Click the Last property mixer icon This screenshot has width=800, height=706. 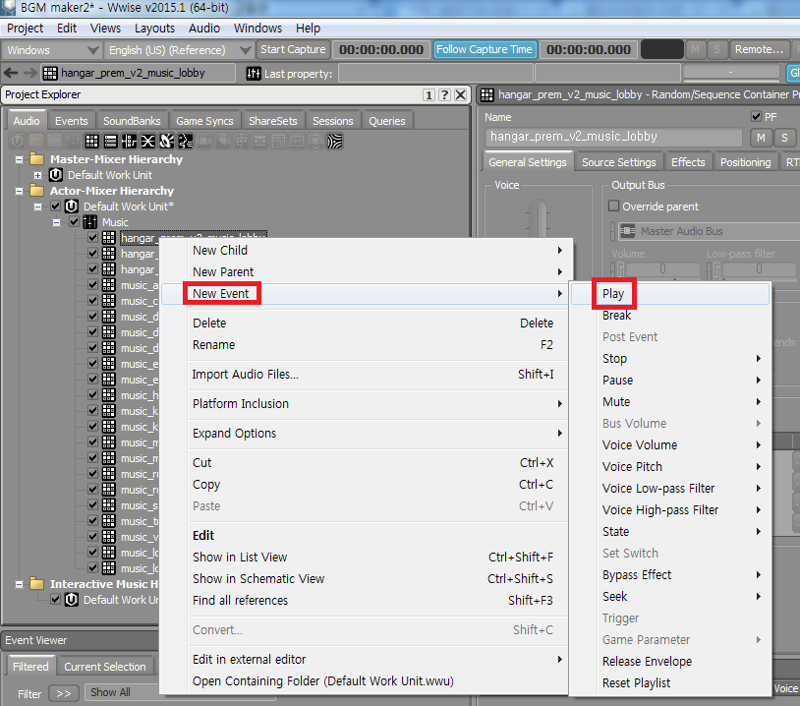(254, 73)
